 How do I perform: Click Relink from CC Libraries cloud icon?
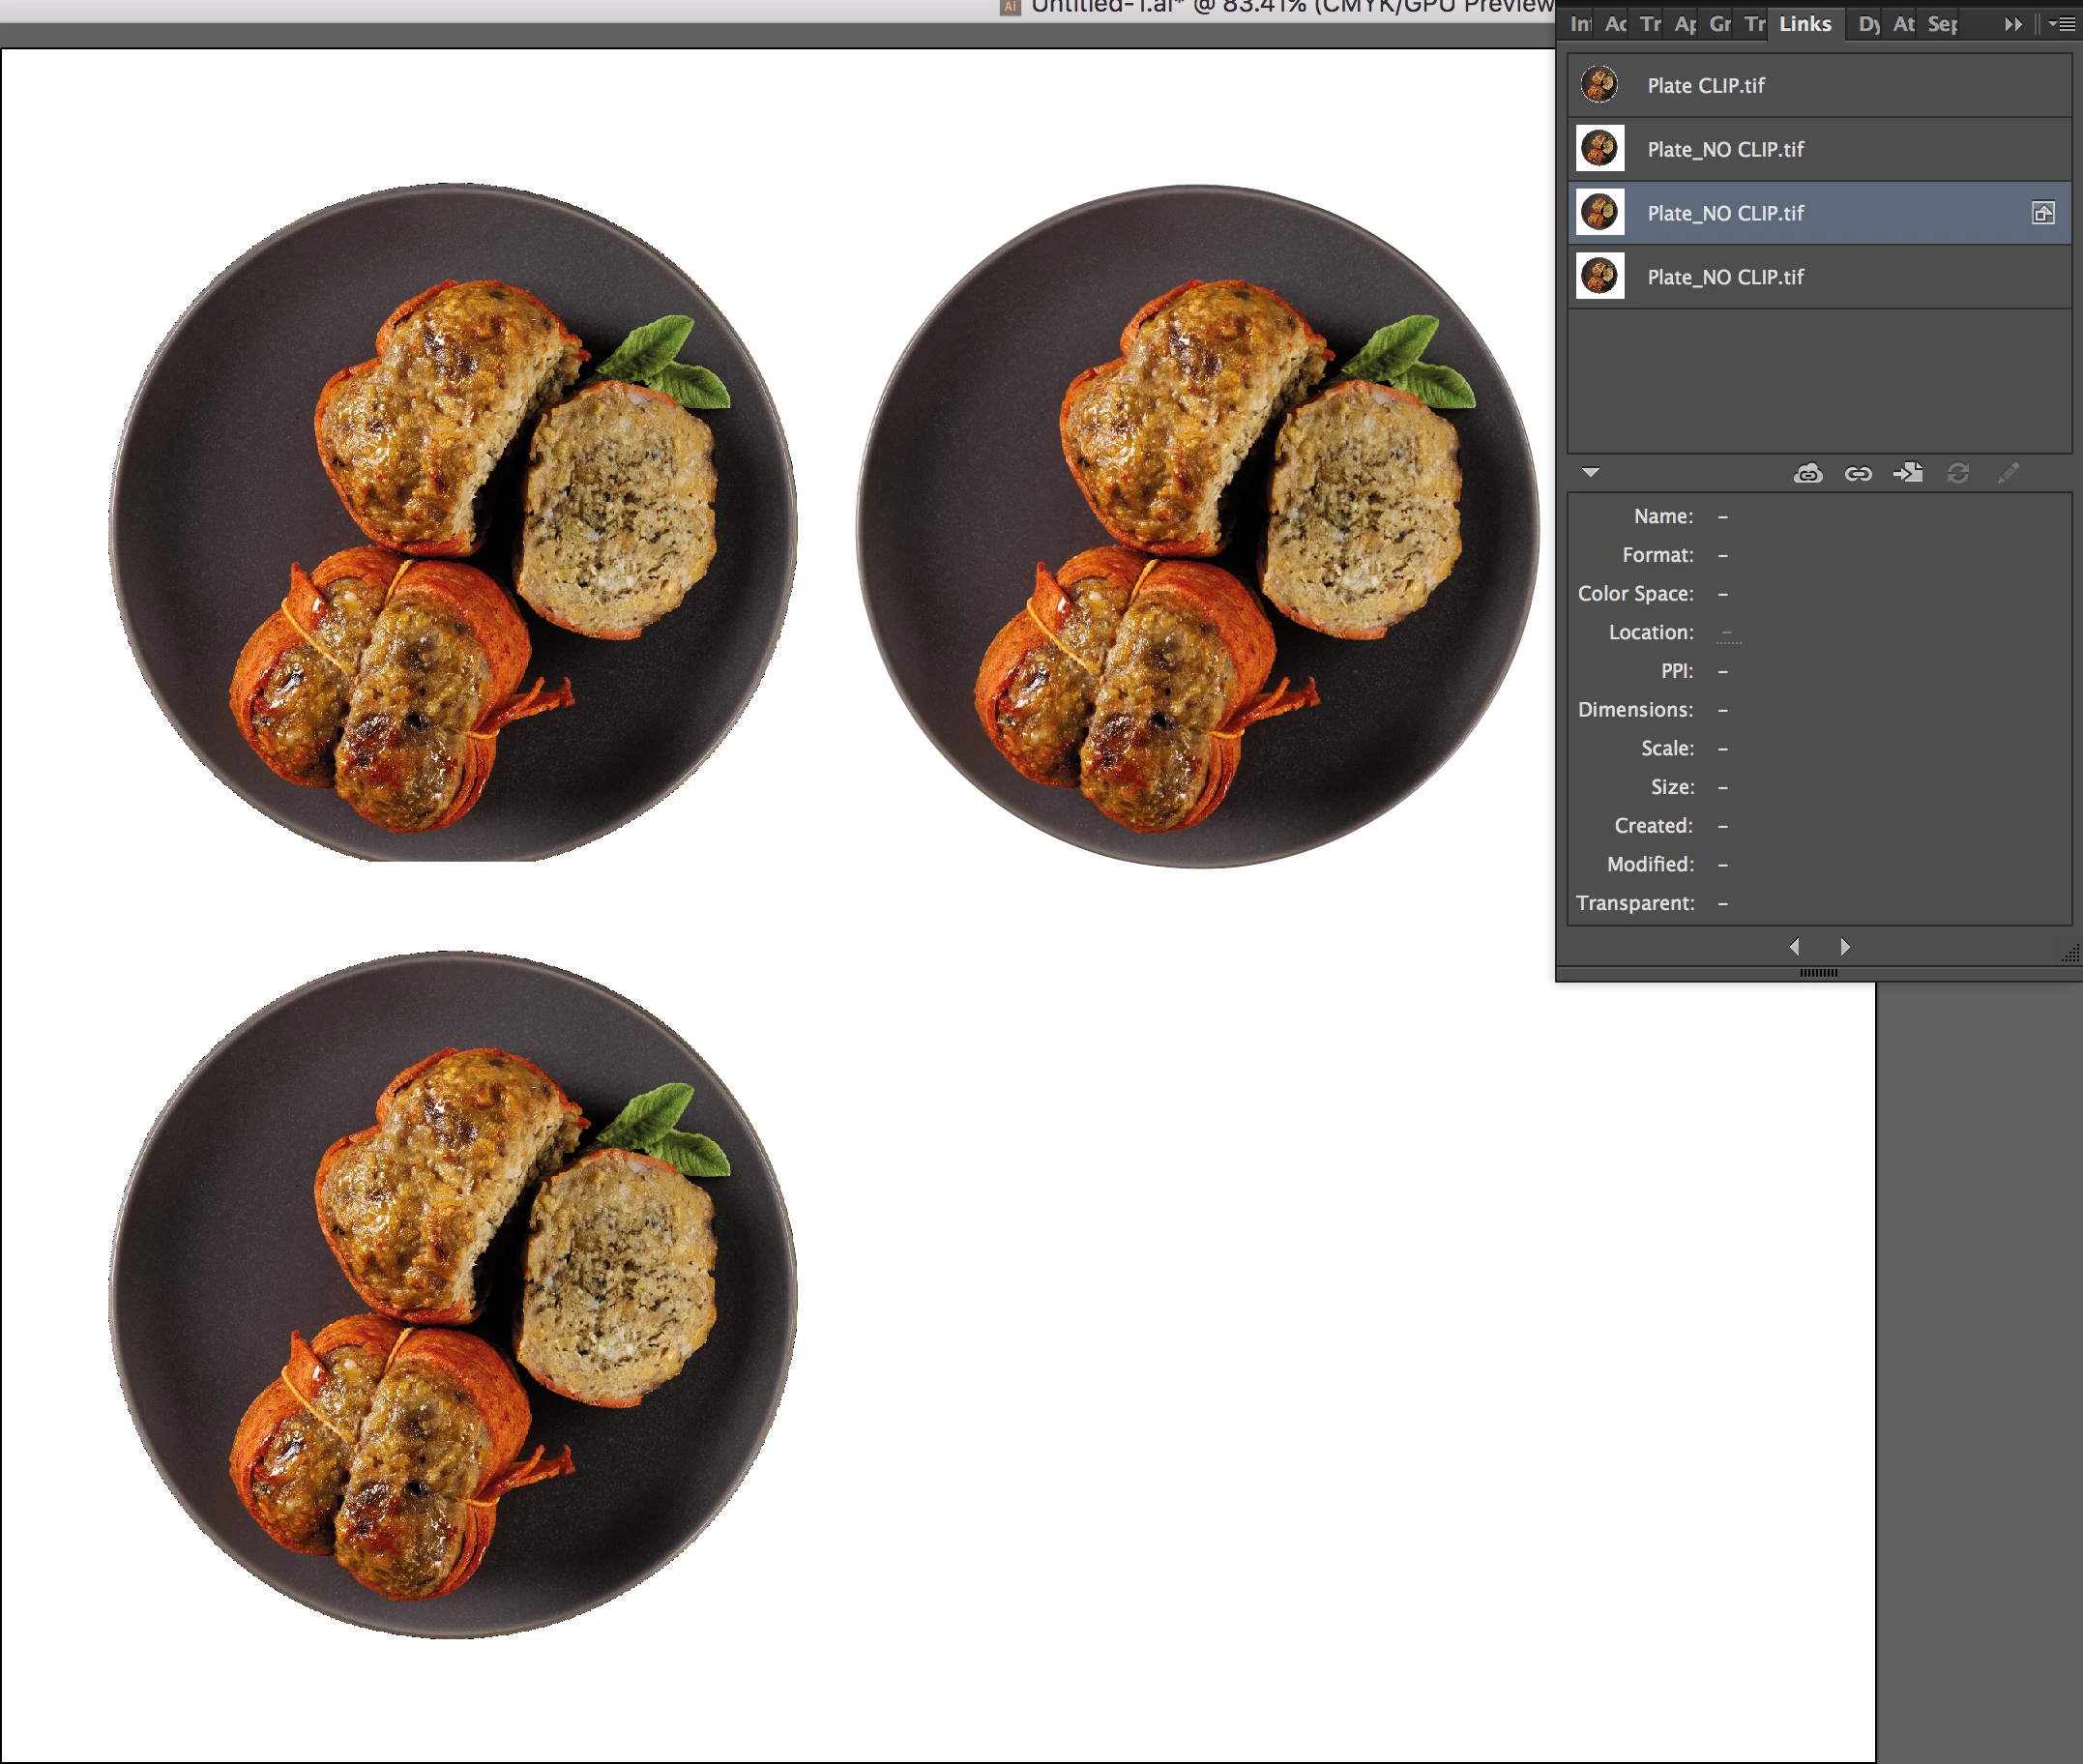(1807, 473)
